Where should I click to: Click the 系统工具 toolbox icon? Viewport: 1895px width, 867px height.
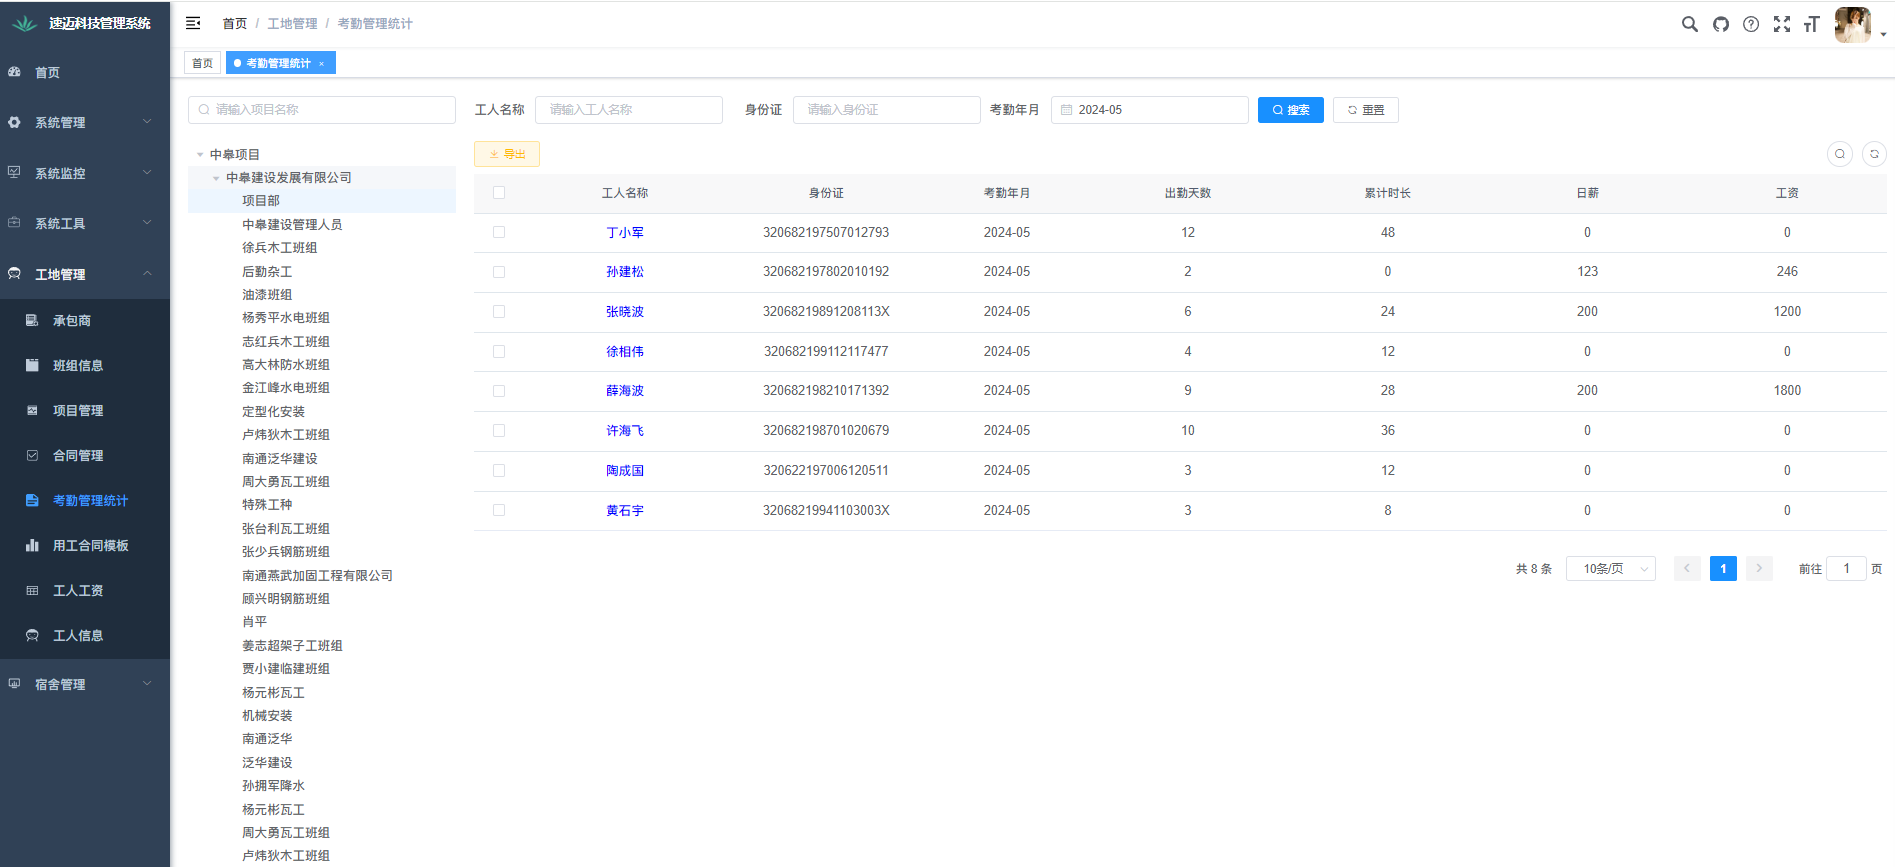(14, 223)
